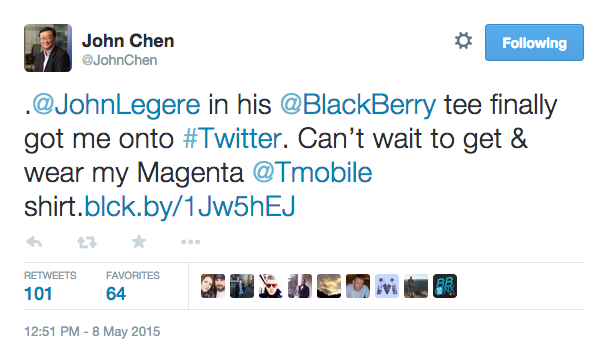Open John Chen's profile picture
The width and height of the screenshot is (606, 362).
coord(48,48)
